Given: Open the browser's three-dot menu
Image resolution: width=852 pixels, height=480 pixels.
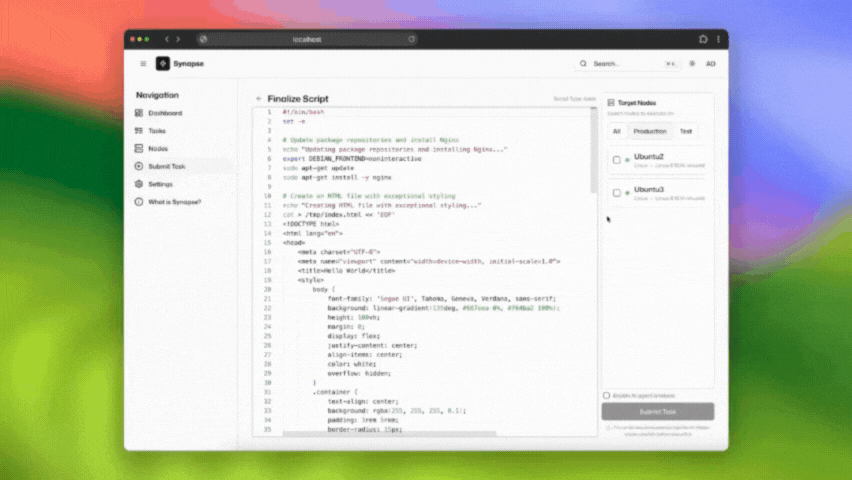Looking at the screenshot, I should (x=717, y=38).
